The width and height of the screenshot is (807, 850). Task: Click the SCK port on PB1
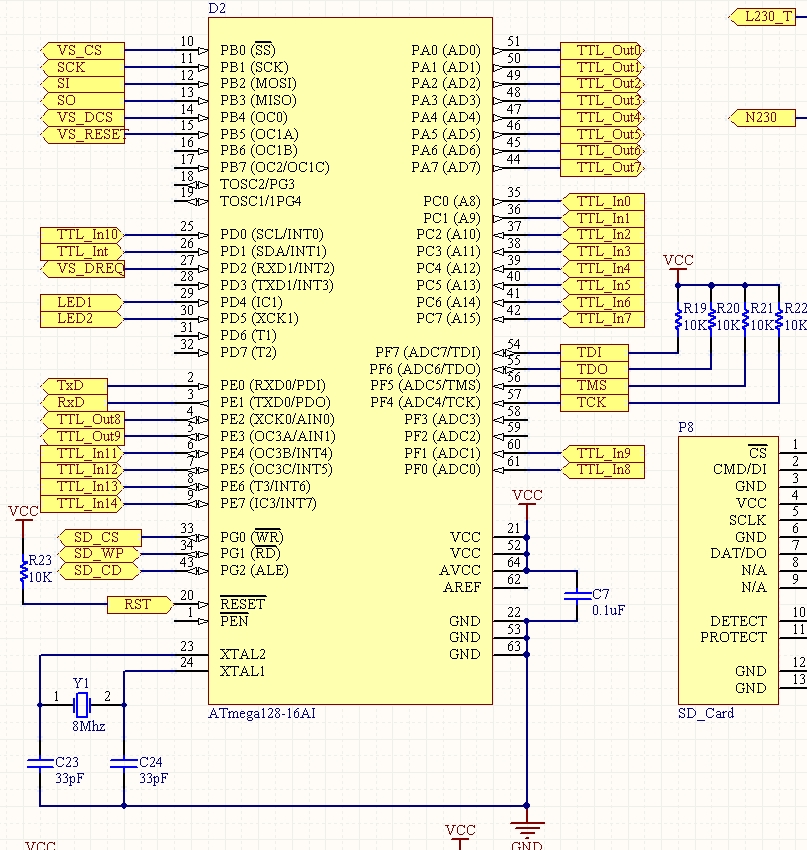point(82,67)
